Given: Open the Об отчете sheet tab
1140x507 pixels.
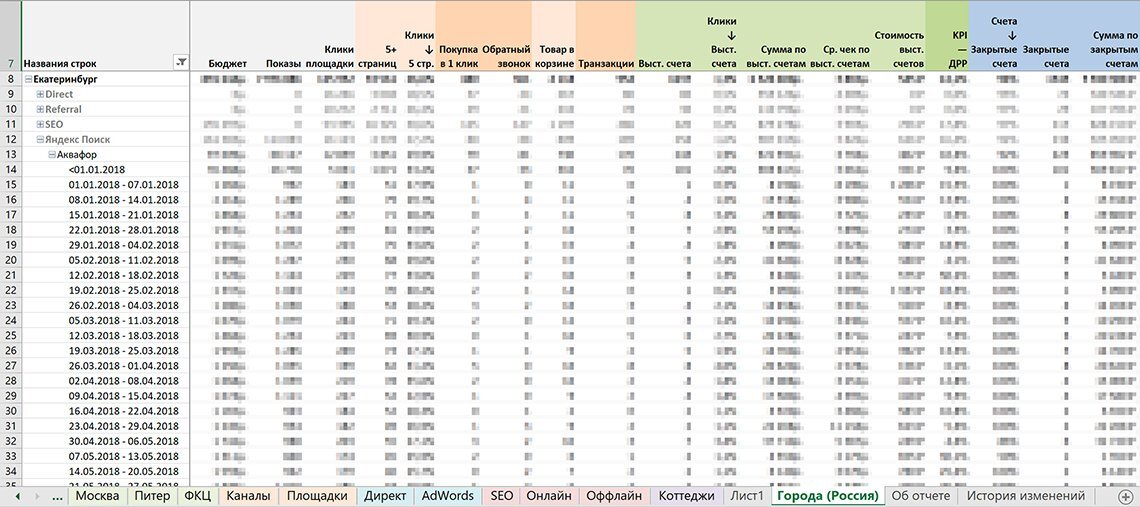Looking at the screenshot, I should tap(920, 496).
